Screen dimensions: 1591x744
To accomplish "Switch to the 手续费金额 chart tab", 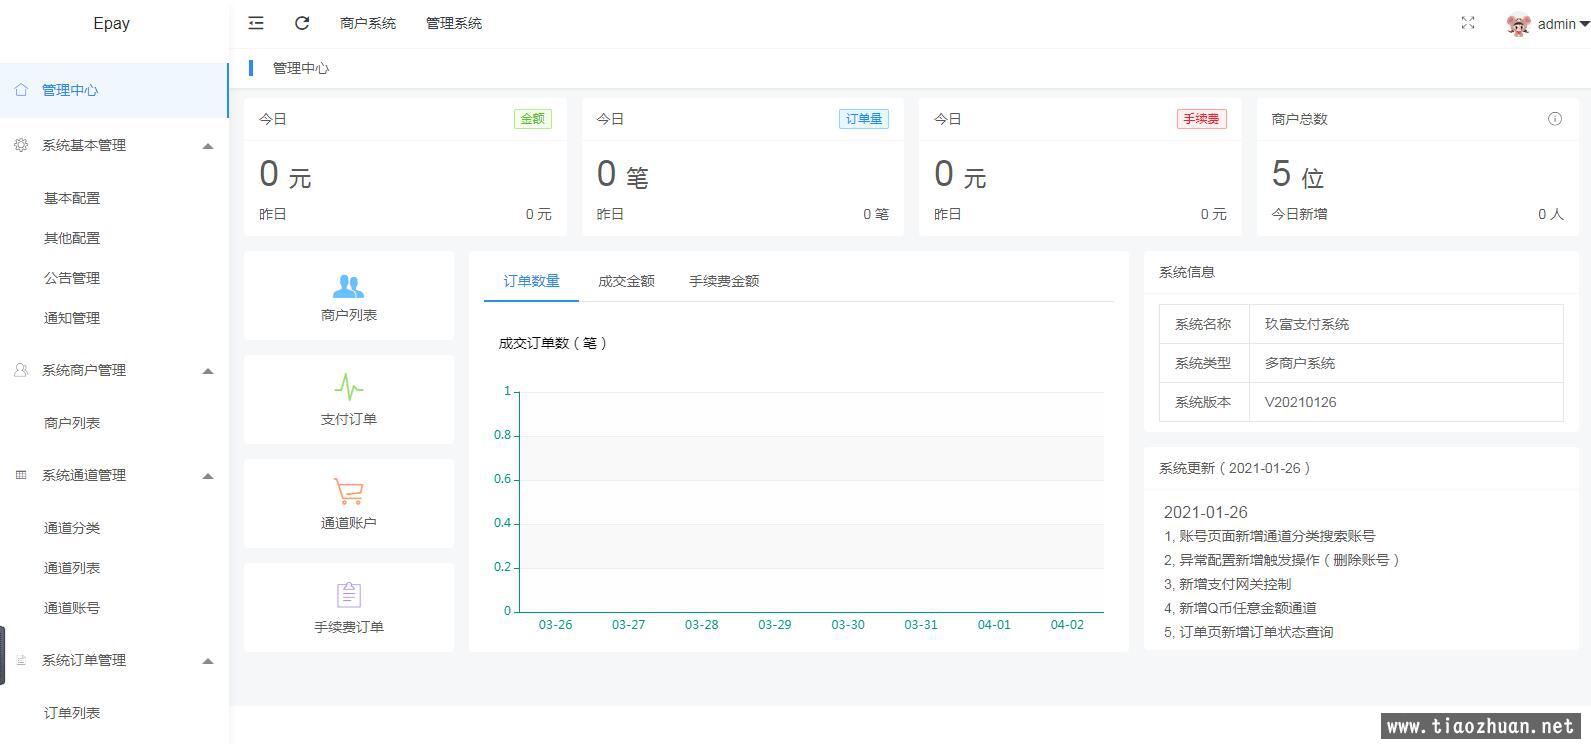I will (723, 281).
